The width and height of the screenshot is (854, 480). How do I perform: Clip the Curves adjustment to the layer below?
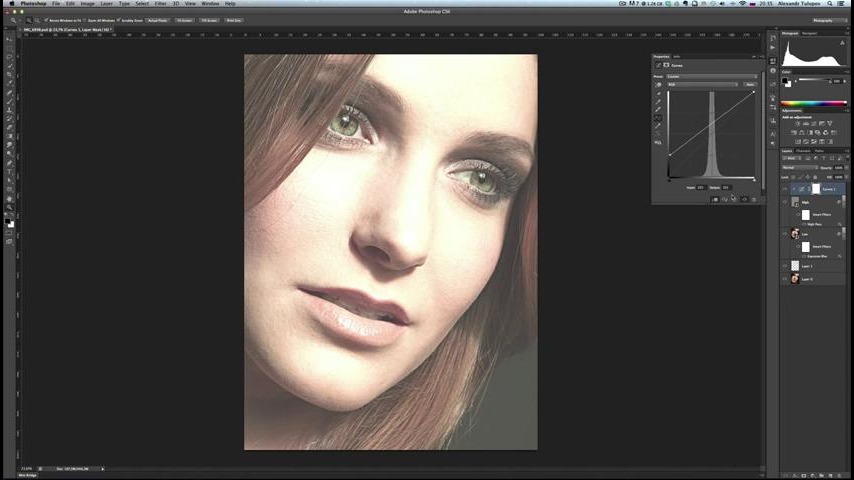point(715,199)
